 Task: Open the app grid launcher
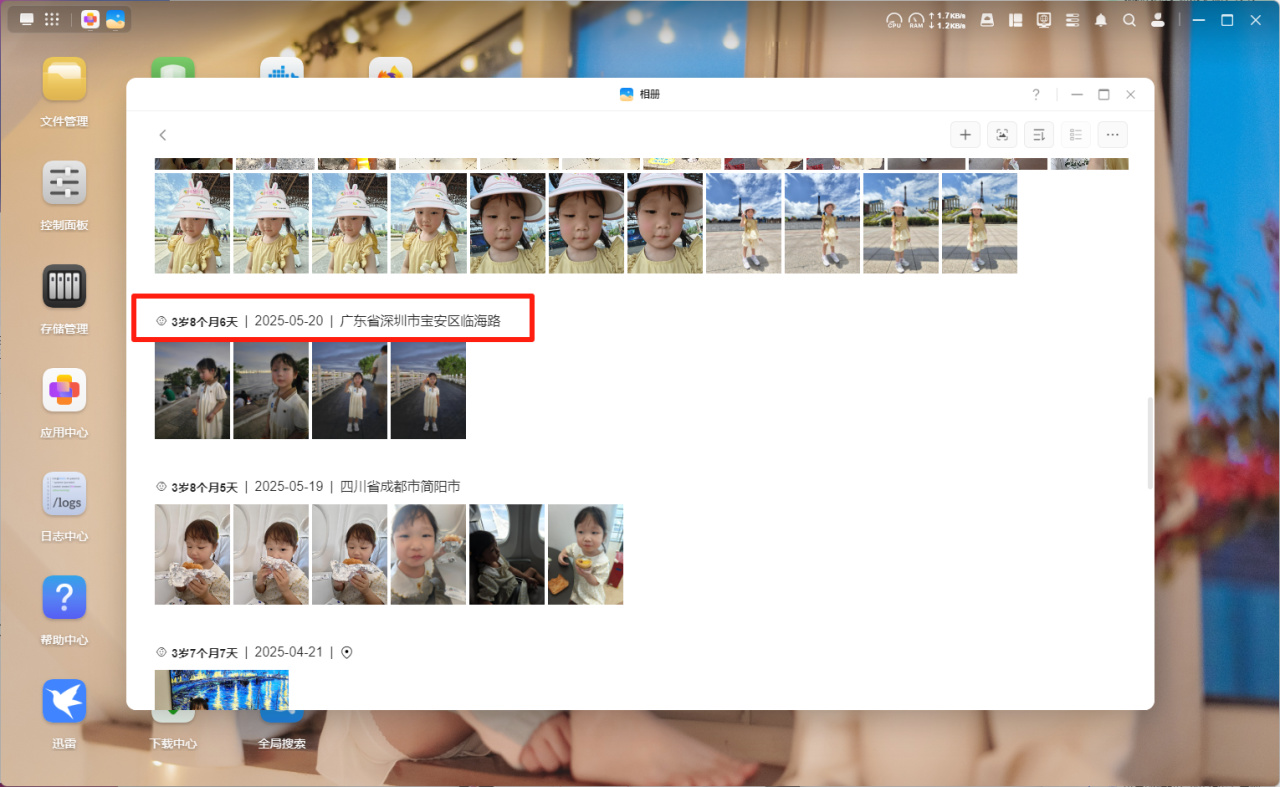click(52, 19)
